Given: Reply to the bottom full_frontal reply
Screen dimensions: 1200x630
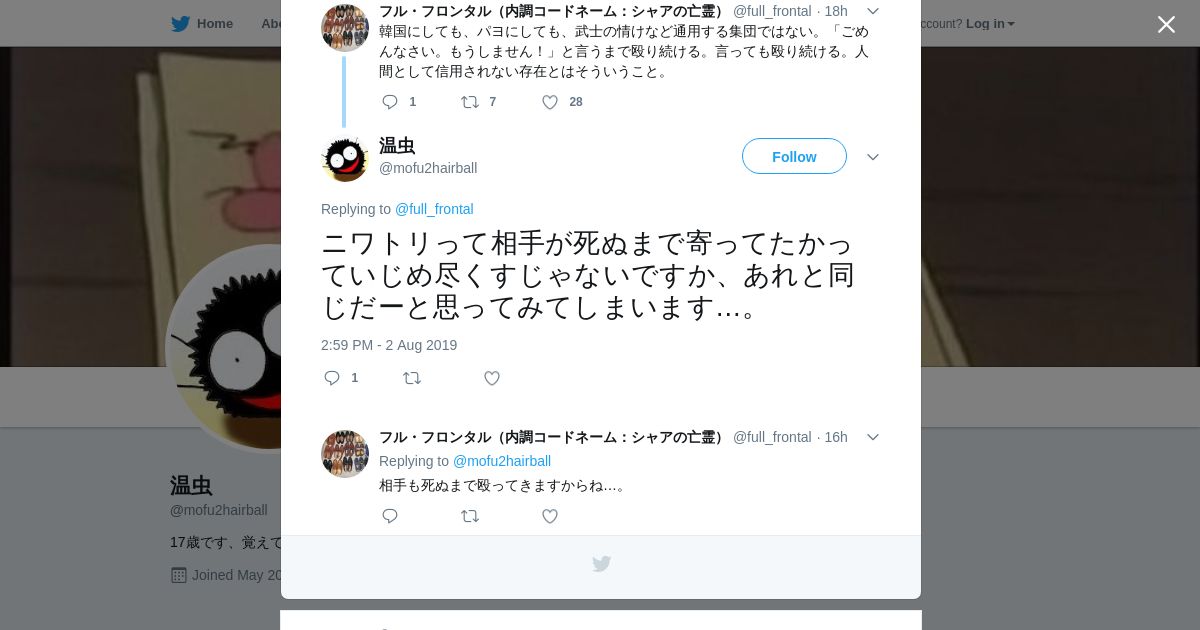Looking at the screenshot, I should (390, 516).
